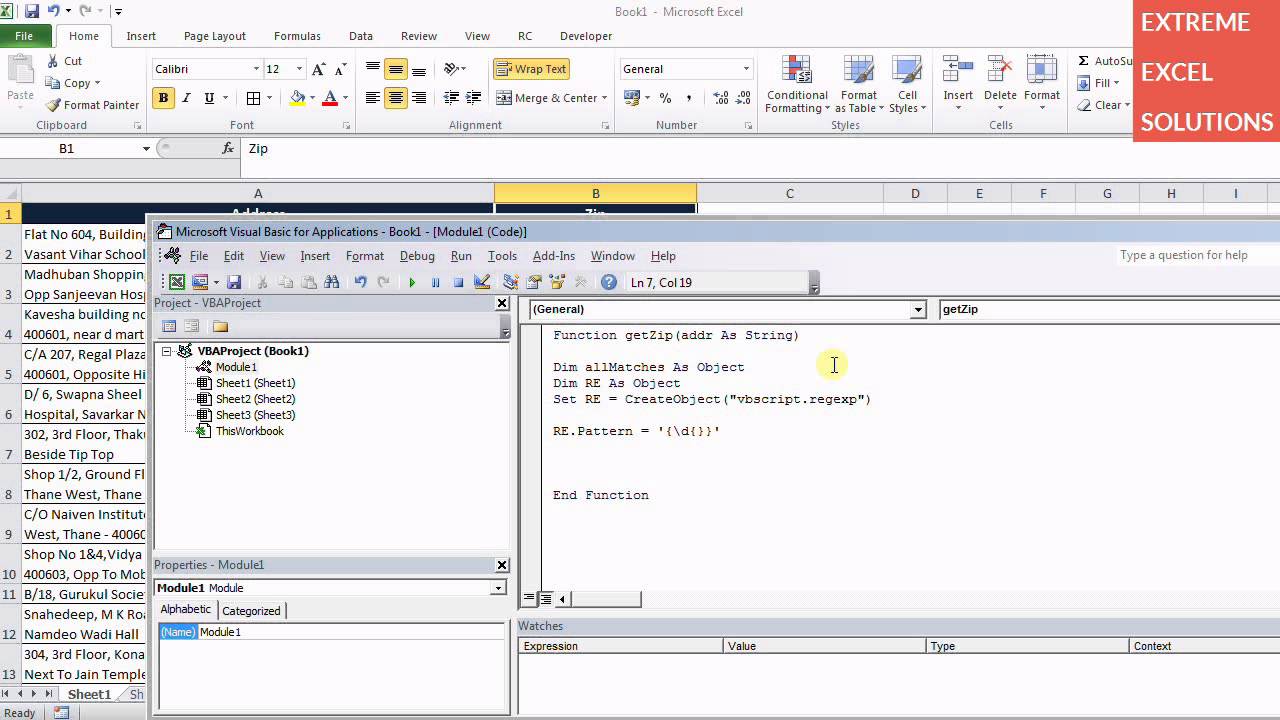This screenshot has height=720, width=1280.
Task: Click the Type a question for help box
Action: click(1196, 255)
